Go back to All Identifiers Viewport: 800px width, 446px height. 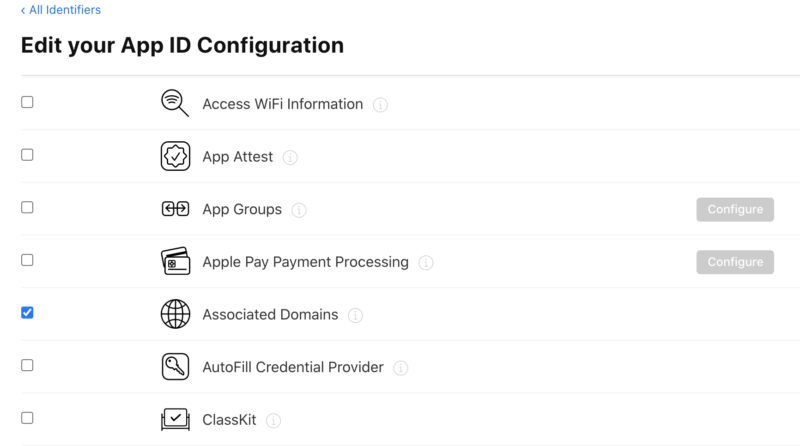(x=60, y=10)
